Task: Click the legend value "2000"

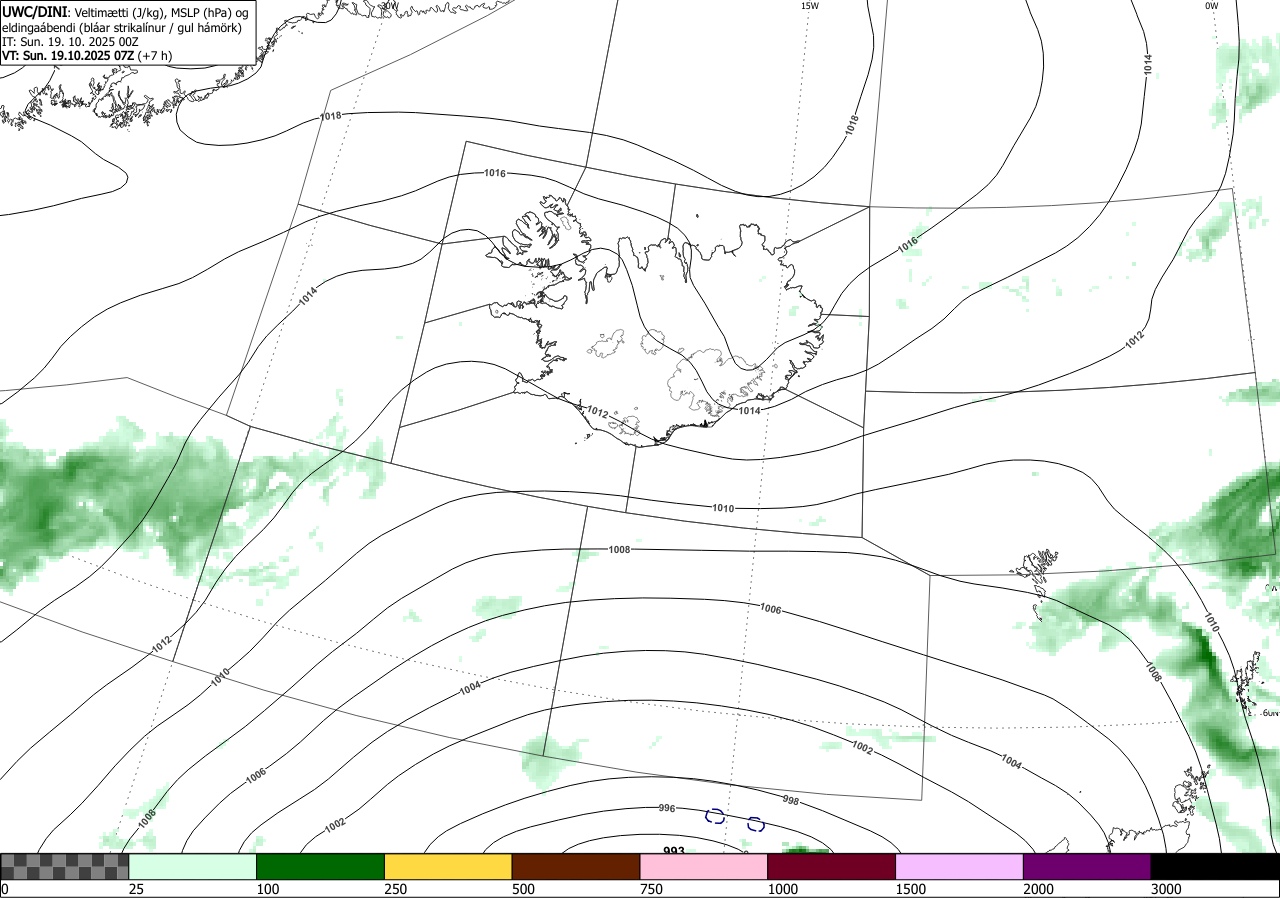Action: pyautogui.click(x=1038, y=889)
